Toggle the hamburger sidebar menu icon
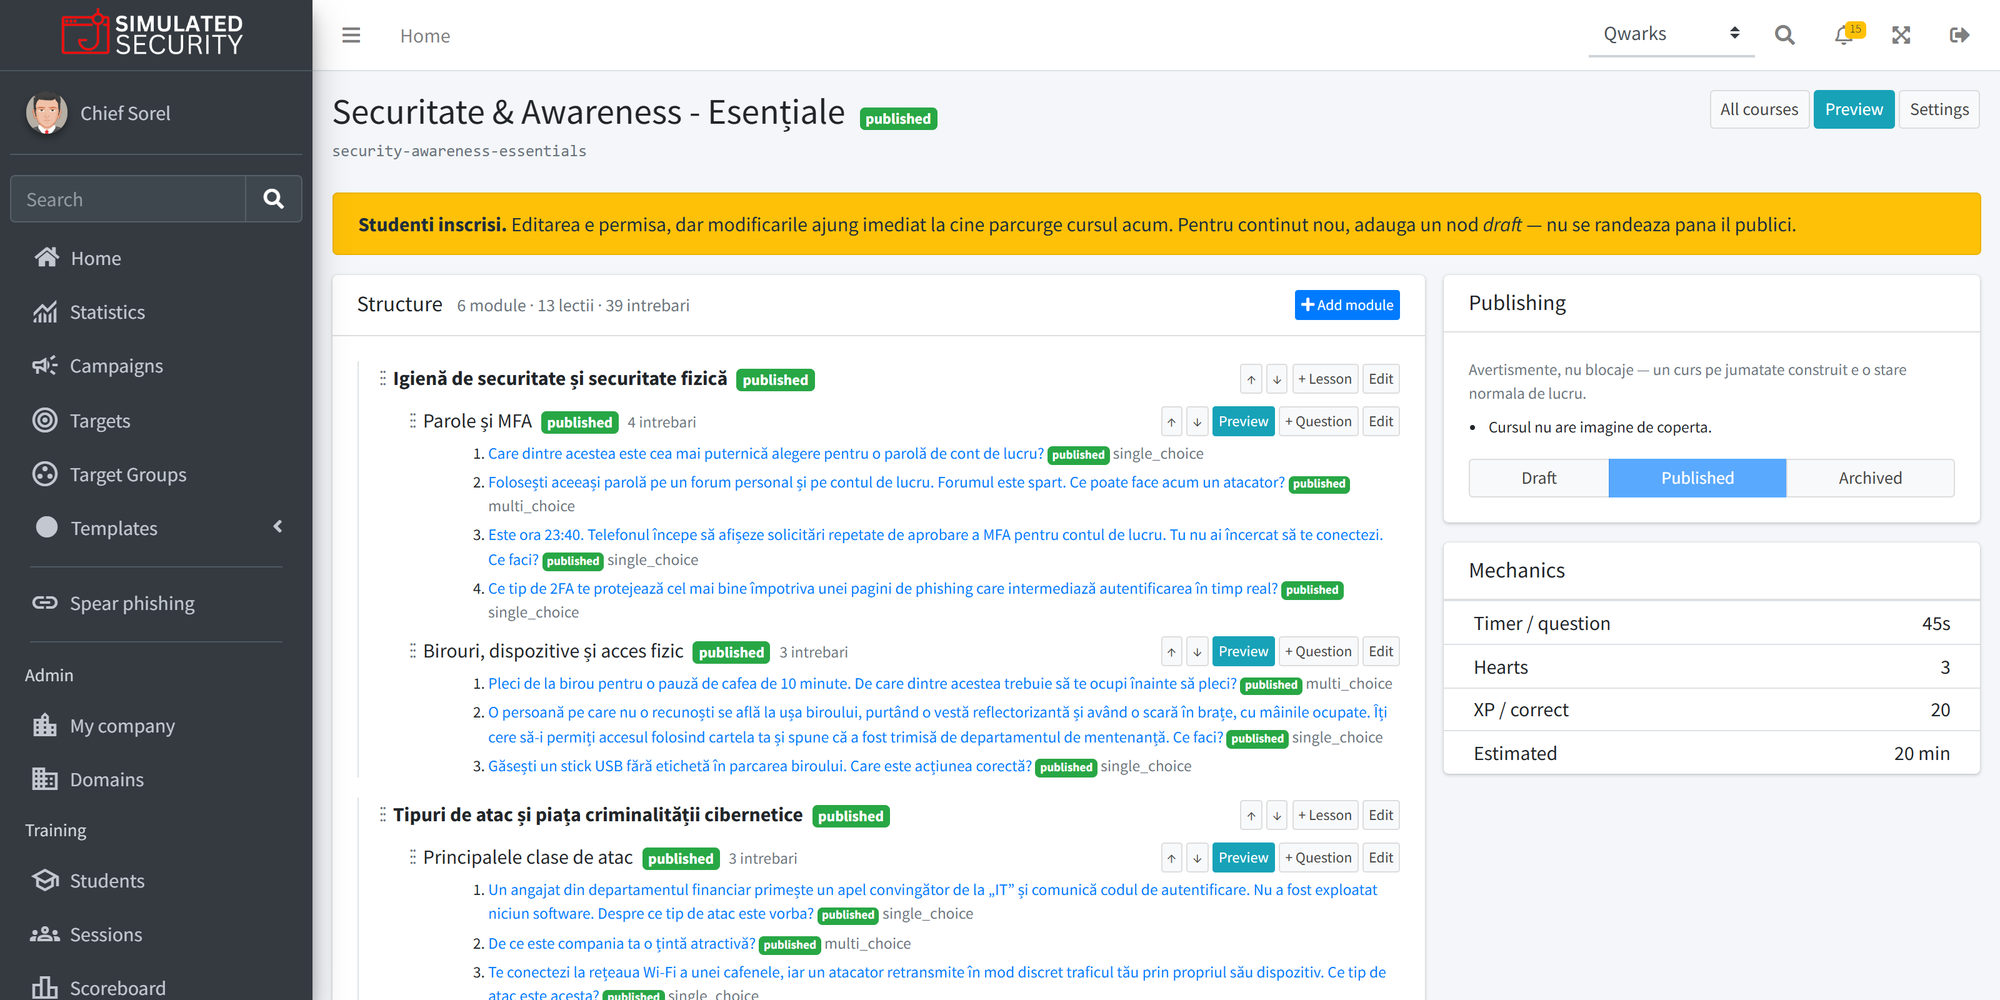The image size is (2000, 1000). (351, 35)
